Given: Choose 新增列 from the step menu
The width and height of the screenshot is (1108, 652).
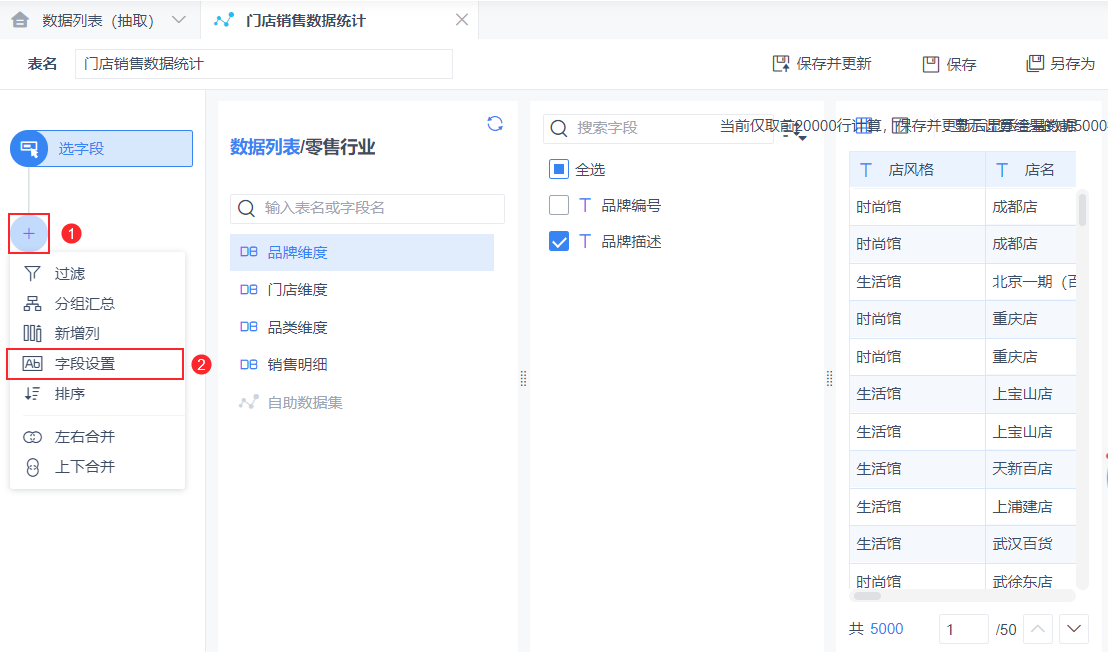Looking at the screenshot, I should click(x=97, y=333).
